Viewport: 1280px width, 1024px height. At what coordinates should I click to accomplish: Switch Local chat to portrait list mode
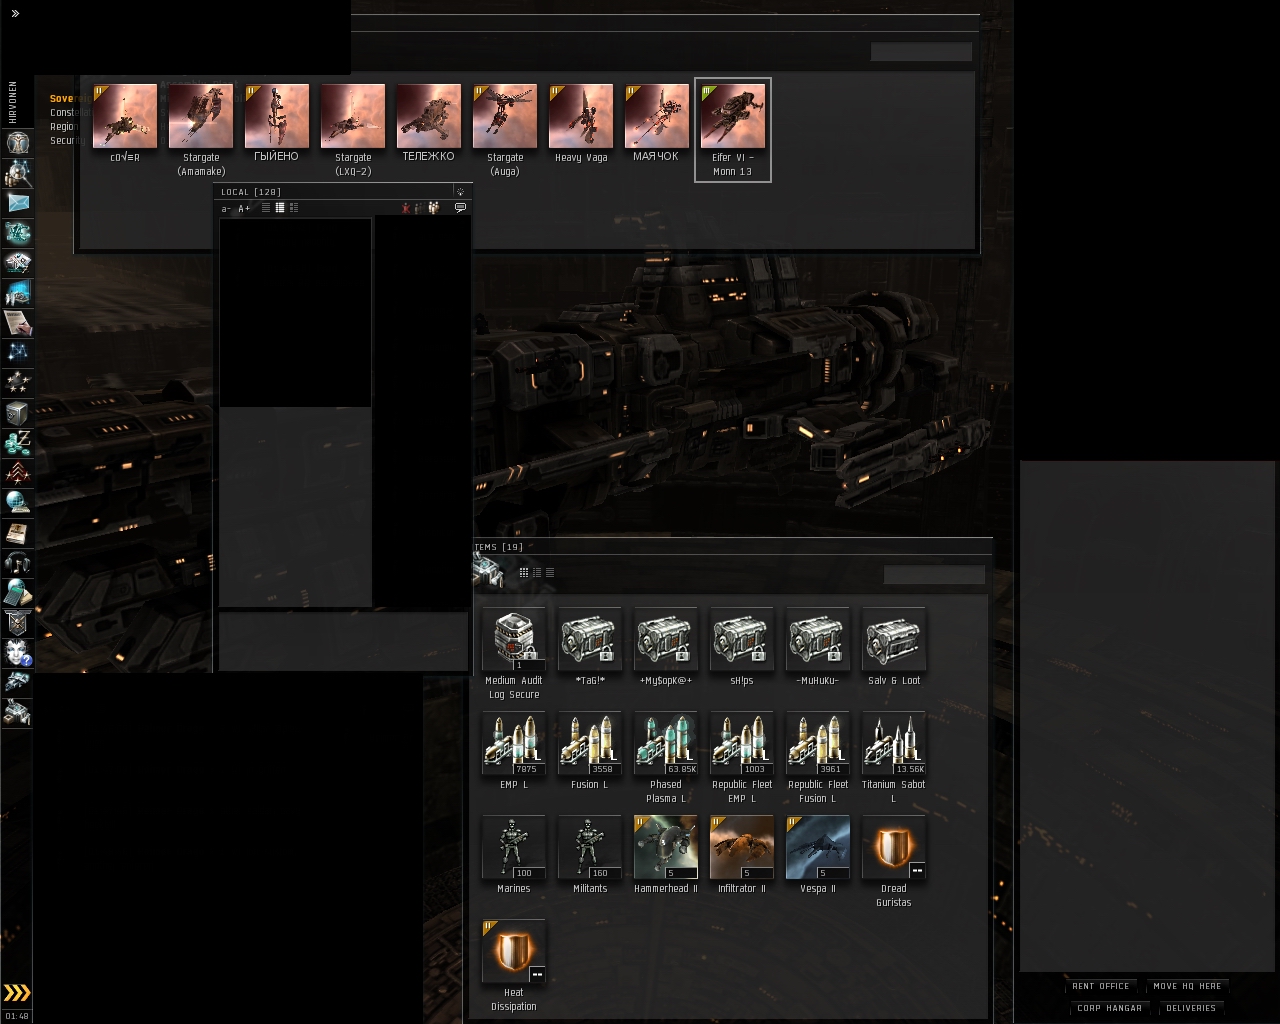click(x=294, y=208)
